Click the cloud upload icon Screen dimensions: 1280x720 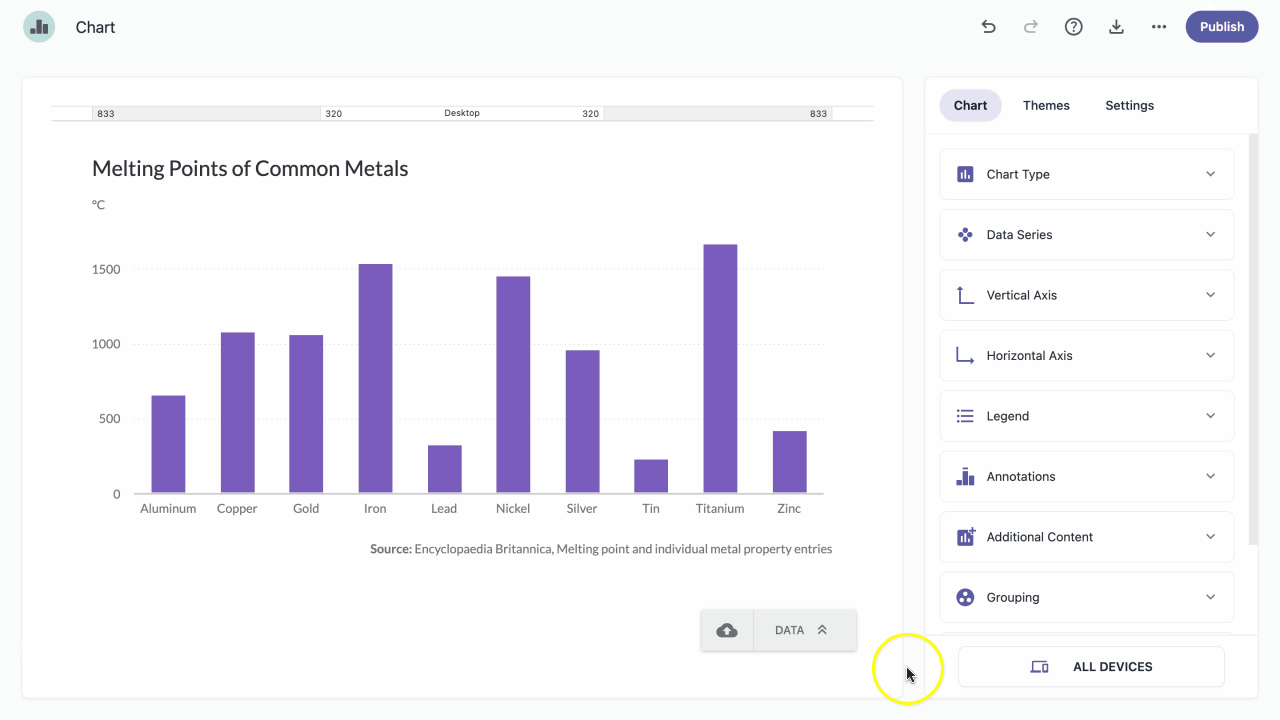[727, 630]
